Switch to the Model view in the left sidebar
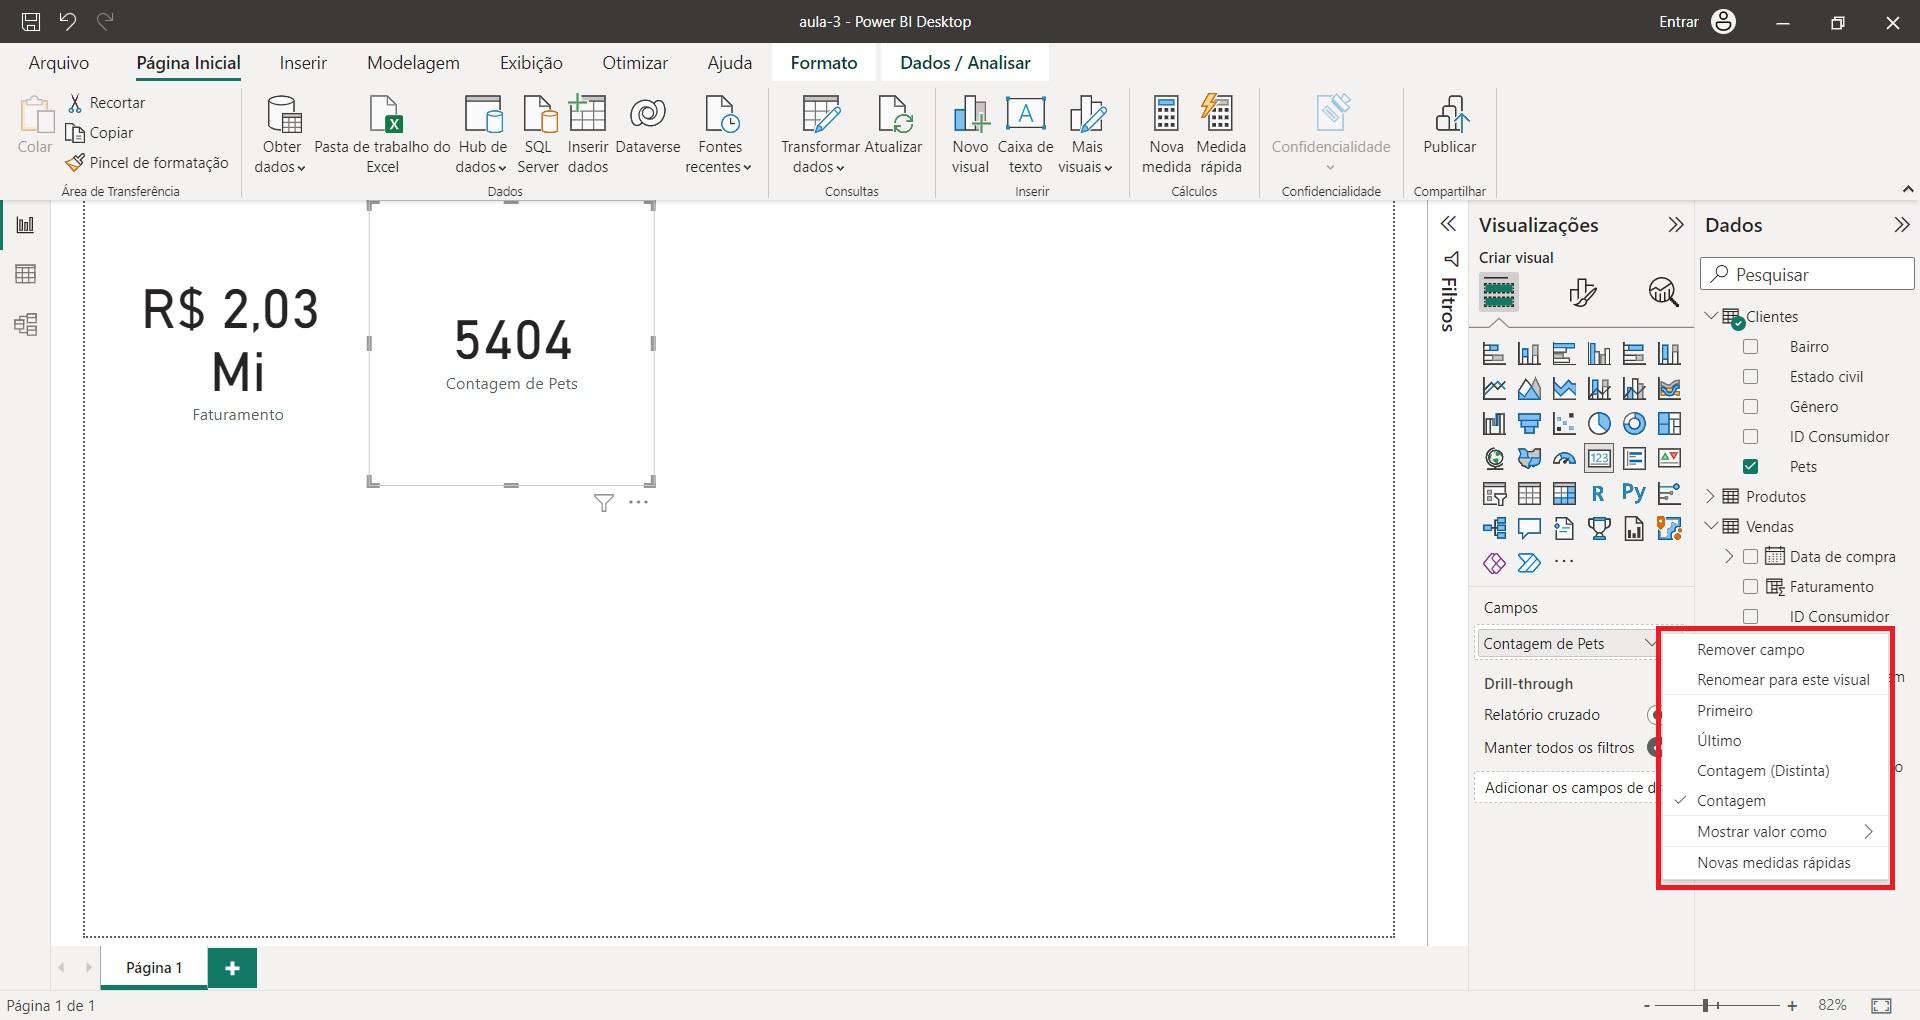Viewport: 1920px width, 1020px height. click(25, 324)
